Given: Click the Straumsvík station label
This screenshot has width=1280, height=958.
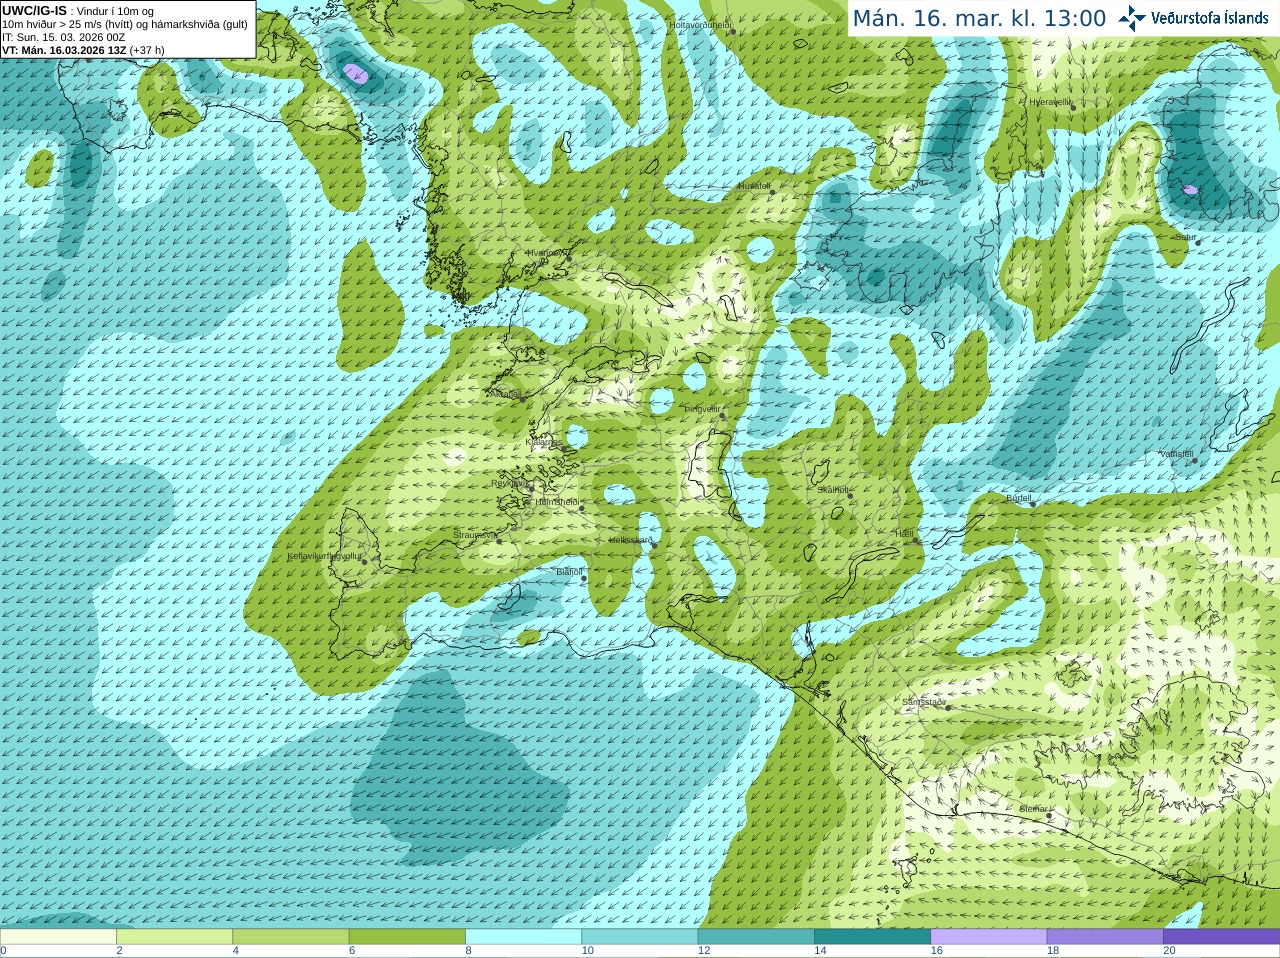Looking at the screenshot, I should point(474,535).
